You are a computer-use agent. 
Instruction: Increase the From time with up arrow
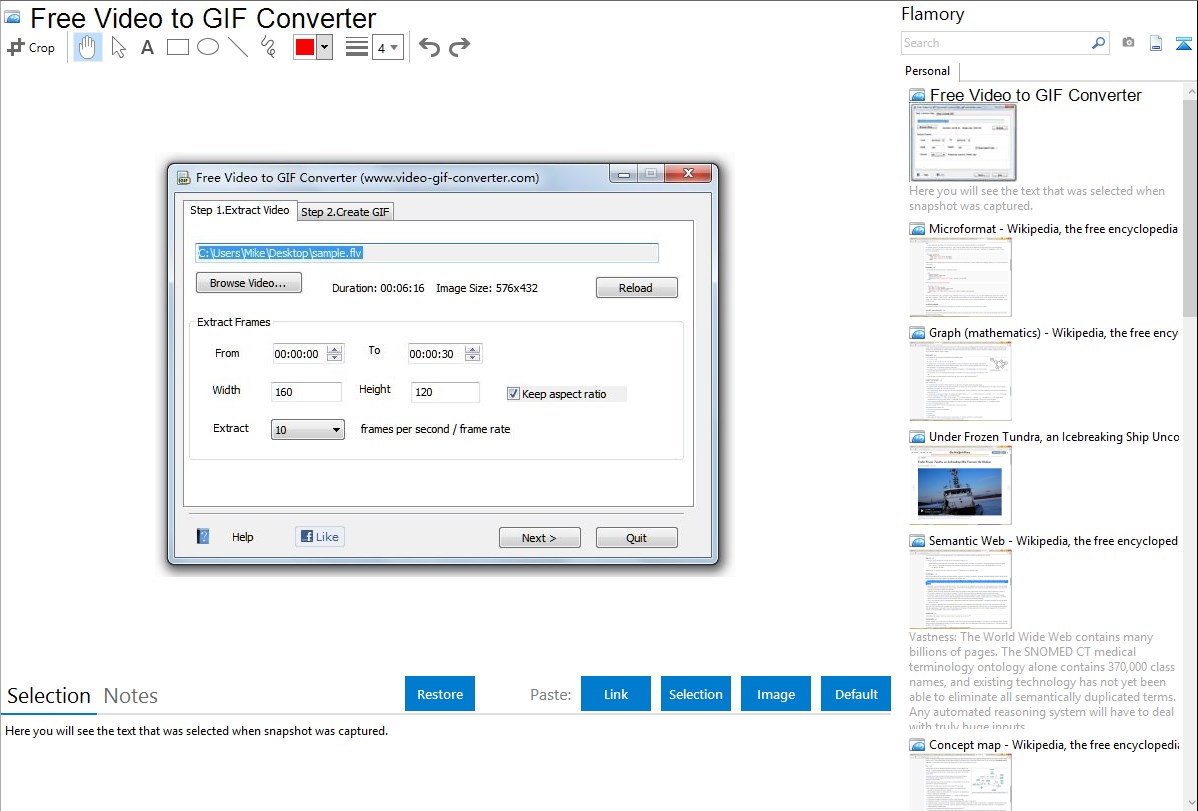[335, 349]
